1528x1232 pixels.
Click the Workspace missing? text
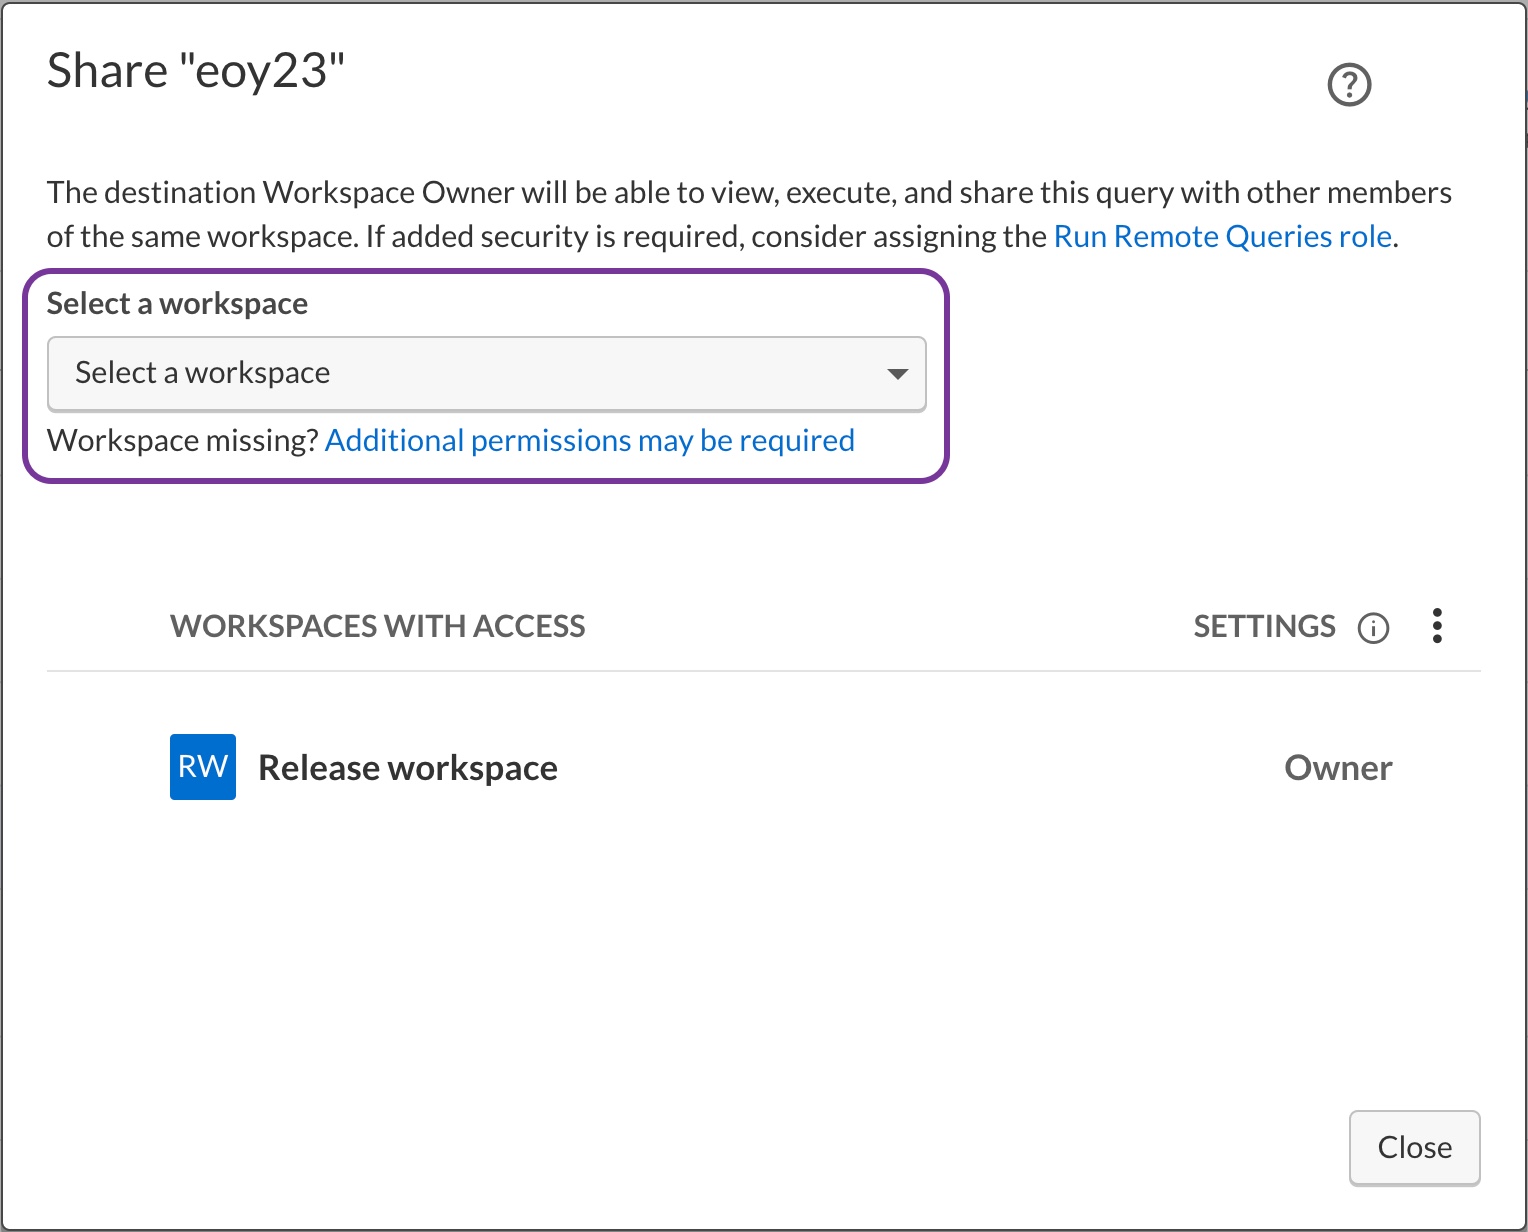click(182, 441)
